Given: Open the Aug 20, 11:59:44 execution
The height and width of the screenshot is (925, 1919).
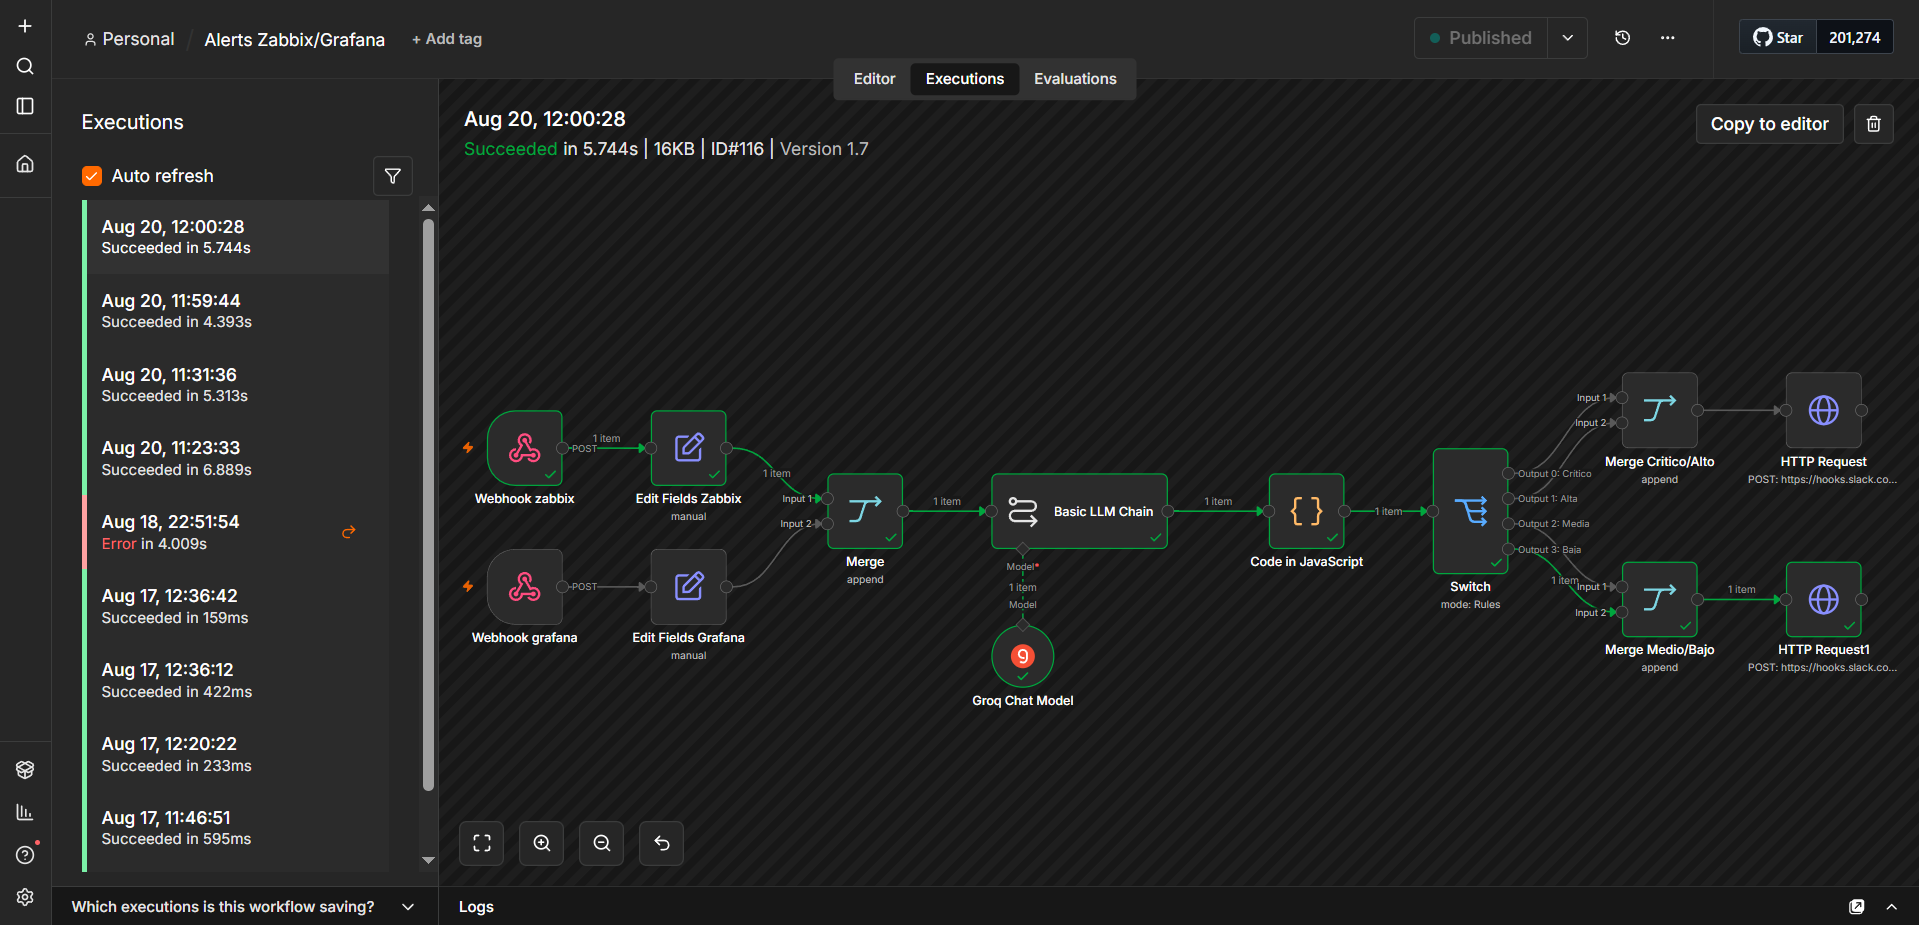Looking at the screenshot, I should (x=236, y=311).
